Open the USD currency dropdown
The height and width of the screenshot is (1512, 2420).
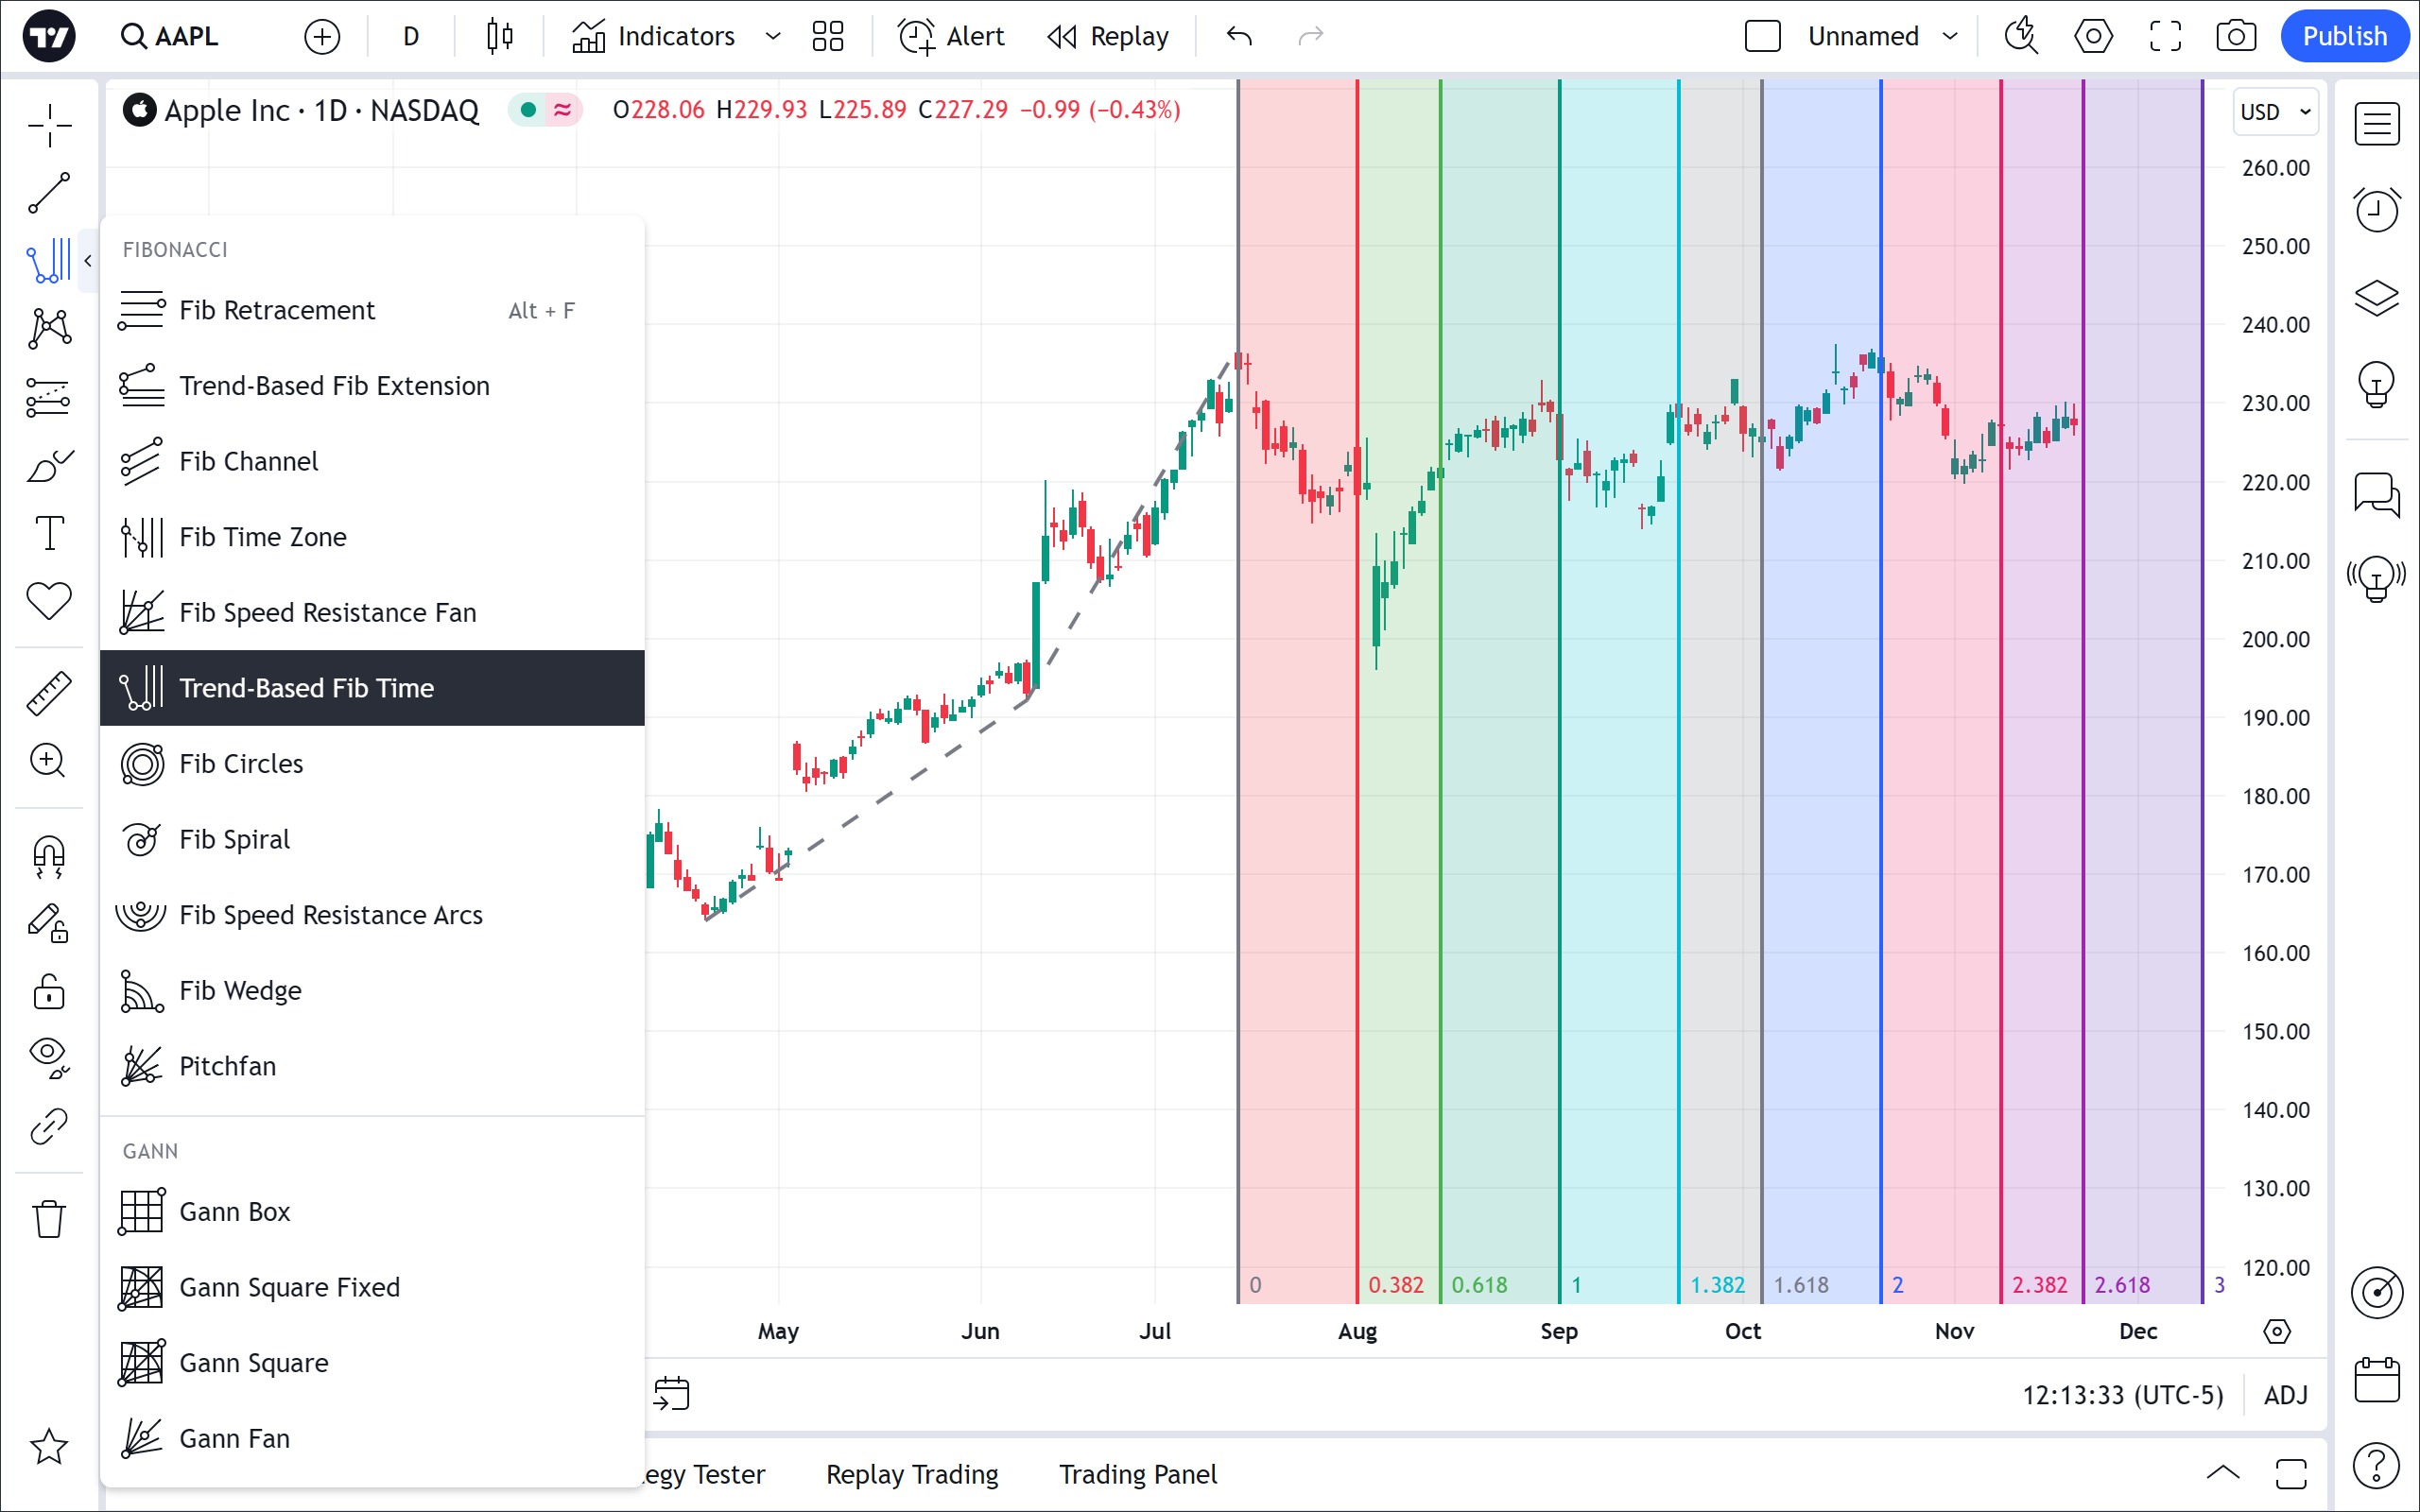pos(2276,112)
